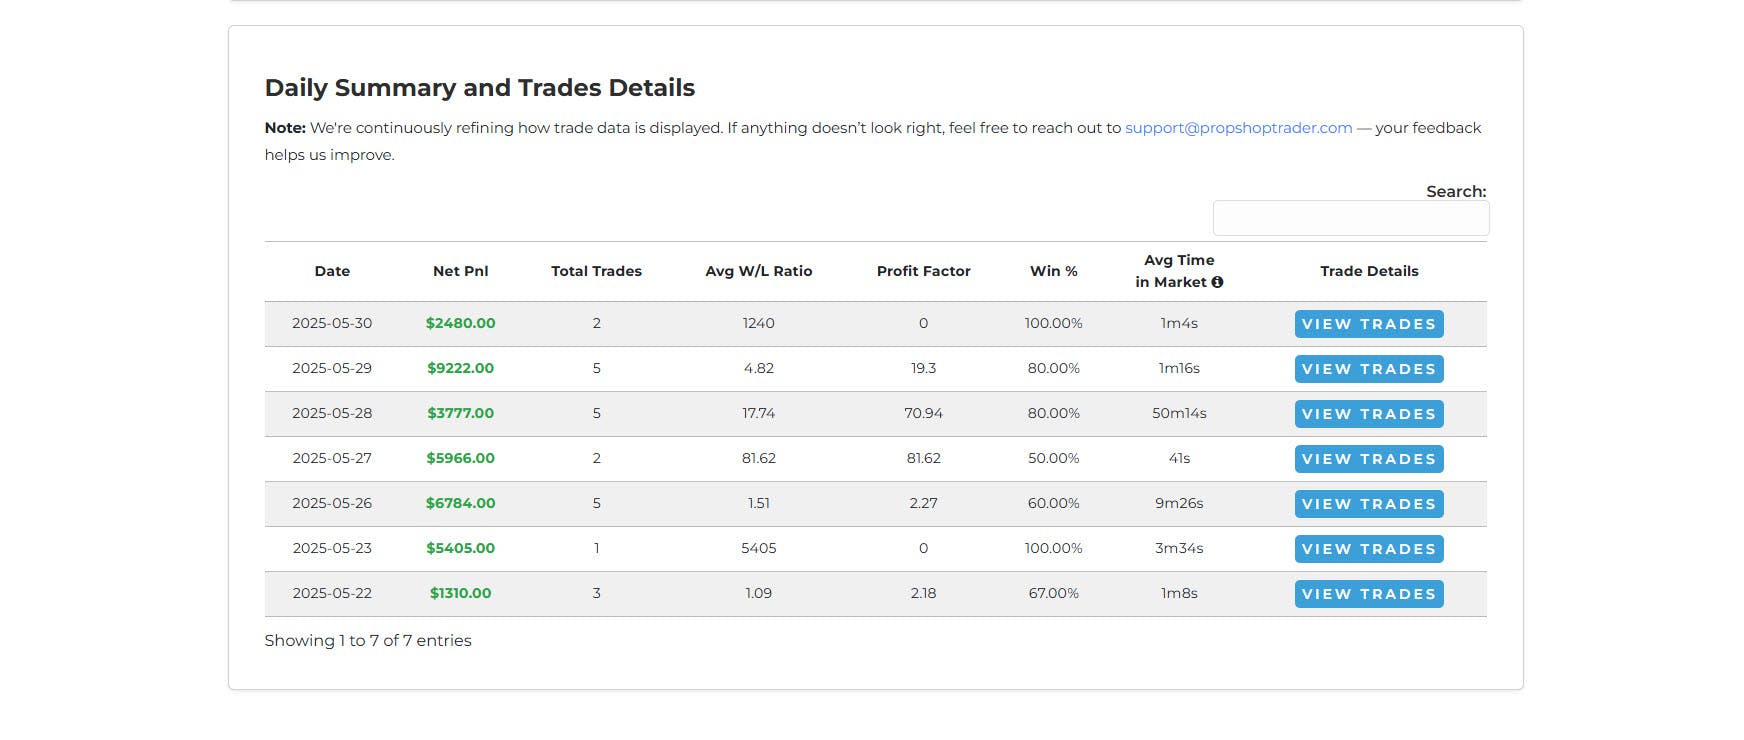Sort by Win % column header
1744x740 pixels.
[x=1054, y=271]
